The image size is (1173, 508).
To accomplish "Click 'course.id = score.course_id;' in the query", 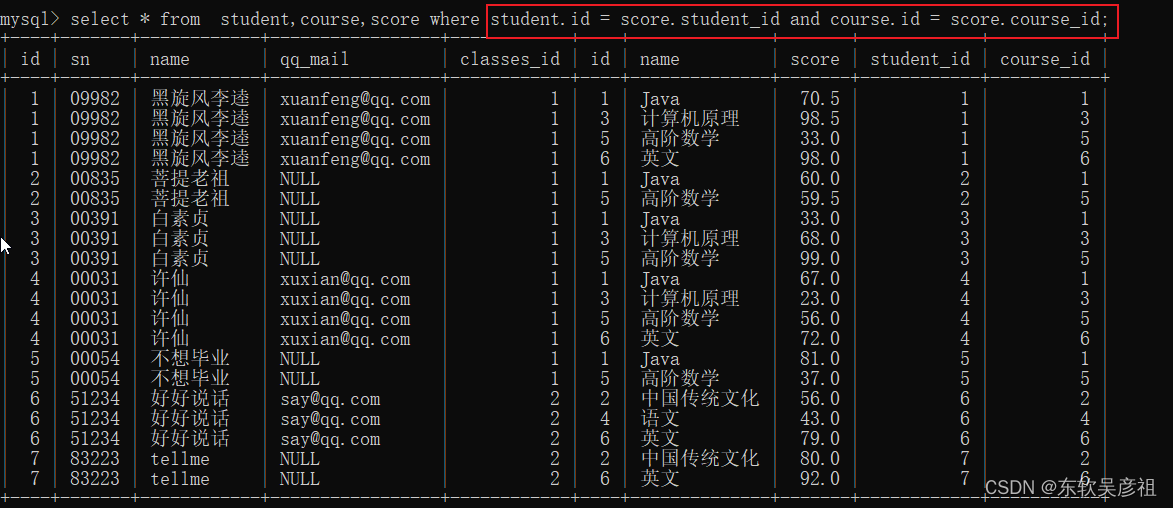I will (970, 19).
